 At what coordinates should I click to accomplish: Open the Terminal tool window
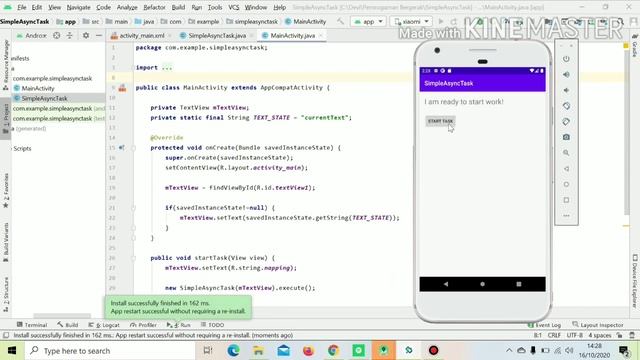click(x=32, y=325)
